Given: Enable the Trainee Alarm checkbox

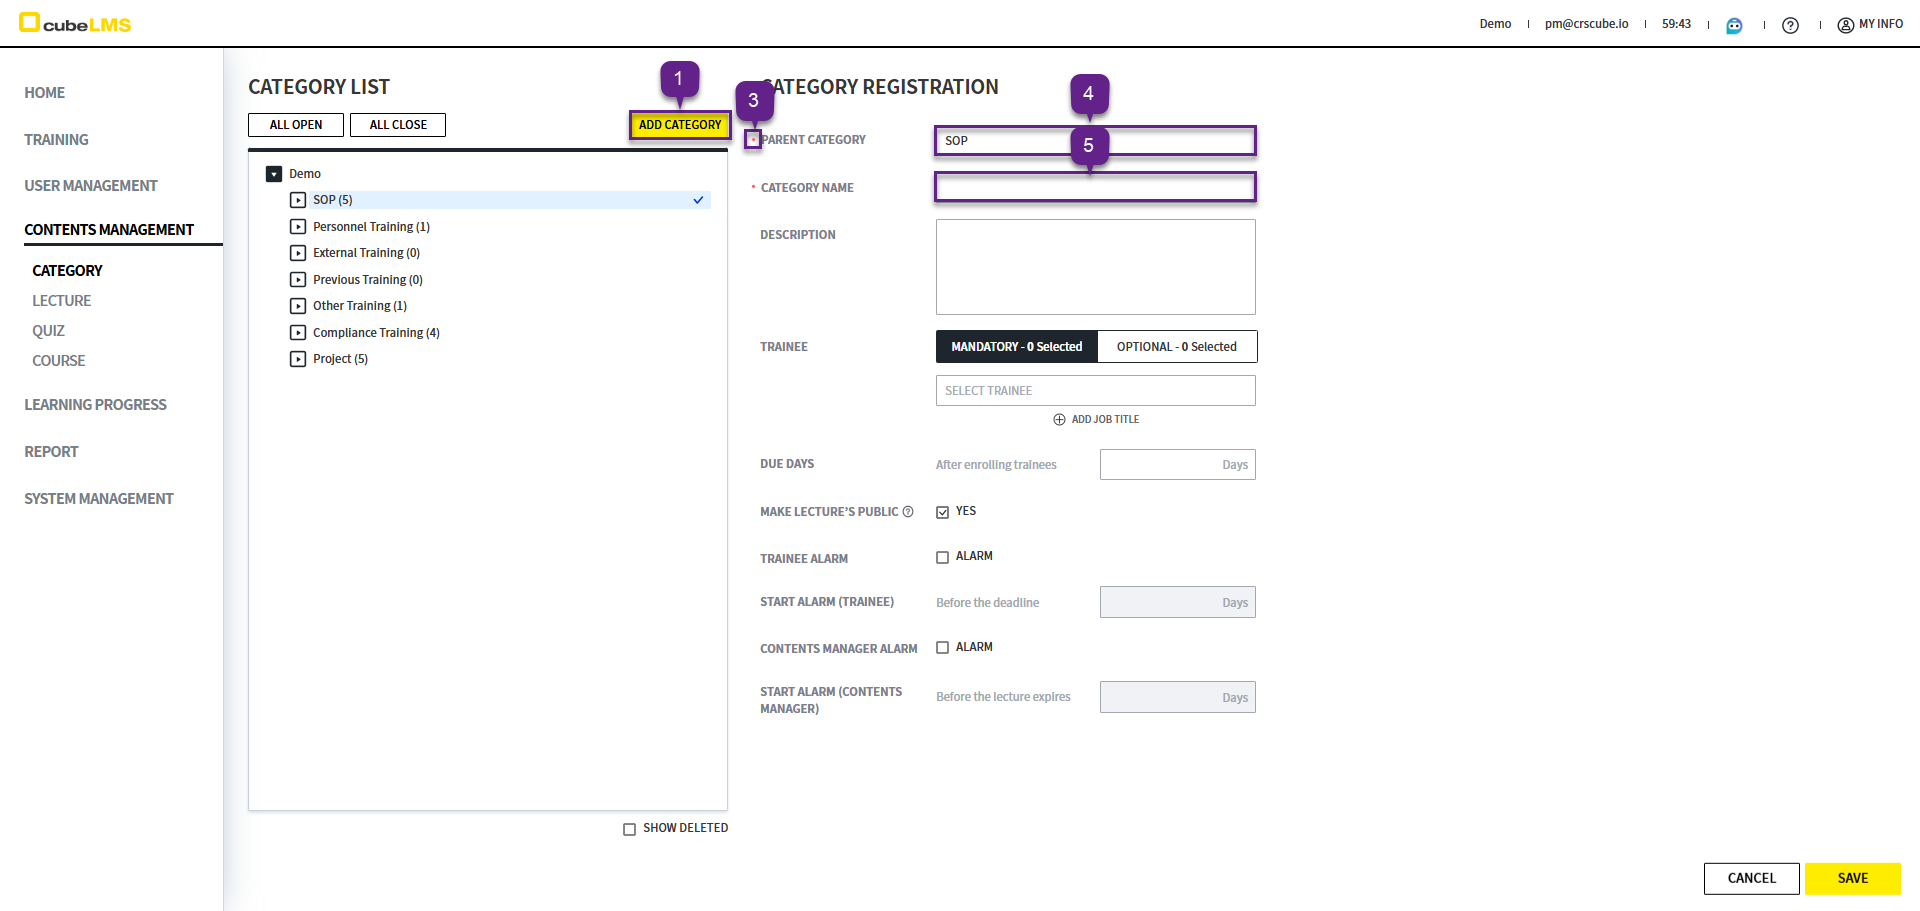Looking at the screenshot, I should click(942, 557).
